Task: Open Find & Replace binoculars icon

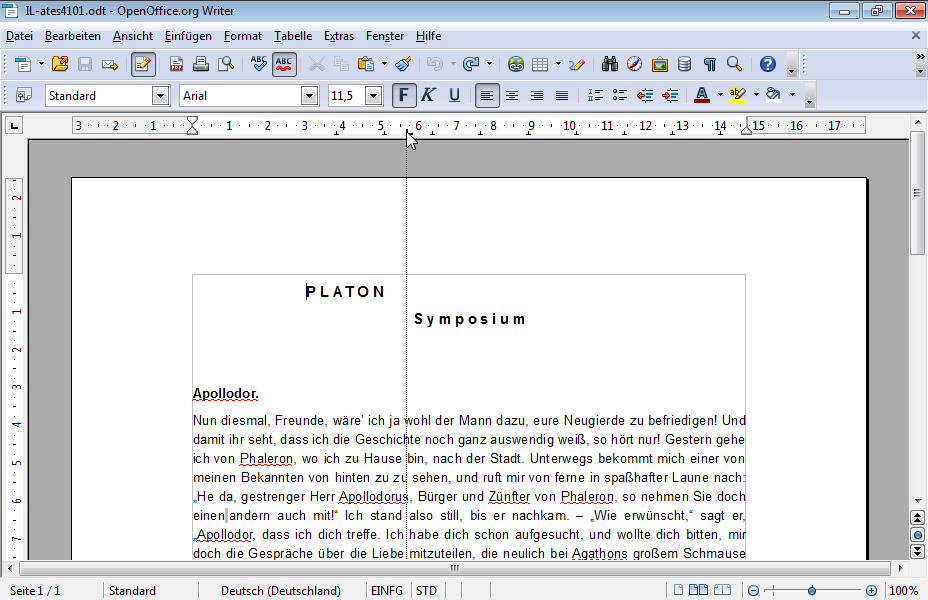Action: click(610, 64)
